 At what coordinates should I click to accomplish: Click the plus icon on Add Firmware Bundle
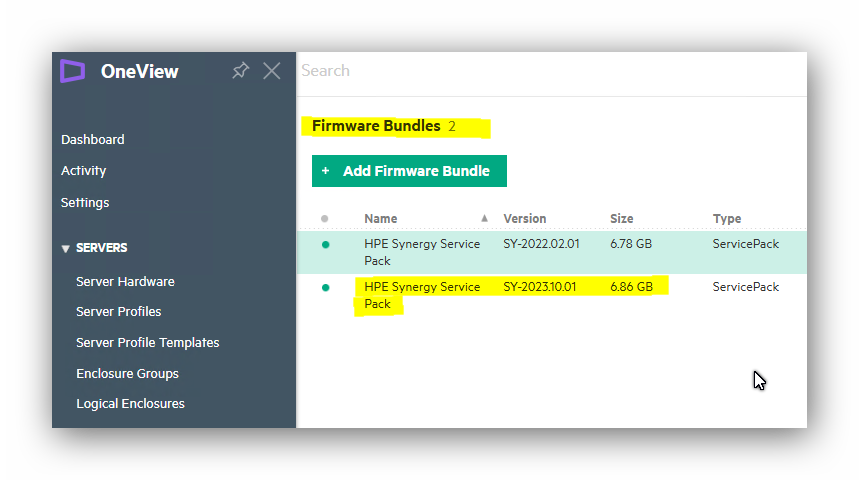pos(325,171)
